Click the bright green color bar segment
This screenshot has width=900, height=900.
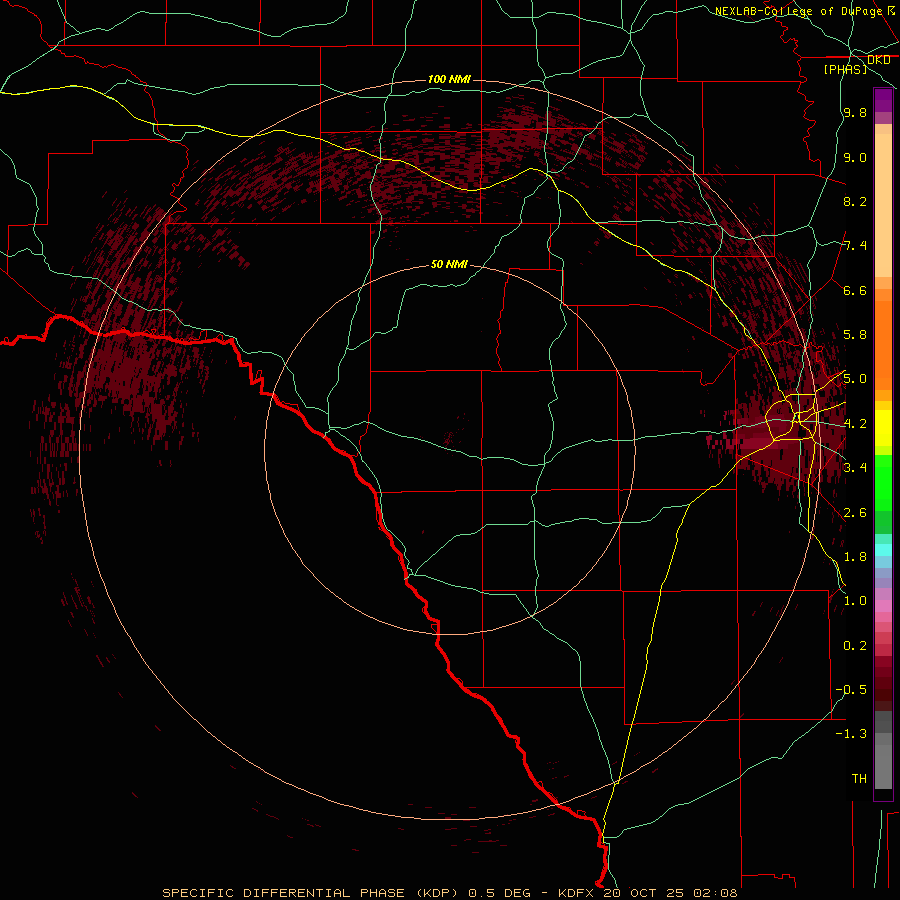[x=883, y=483]
